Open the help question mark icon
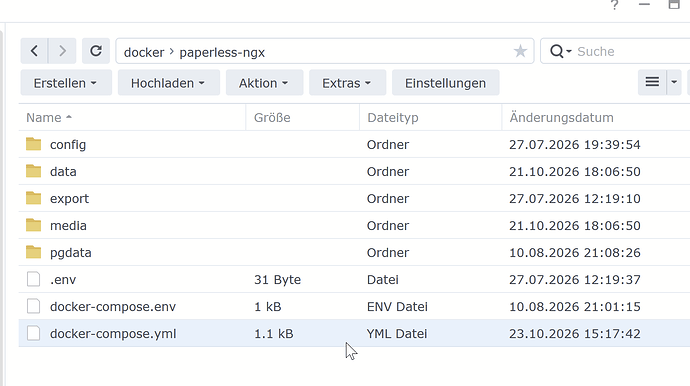 614,4
